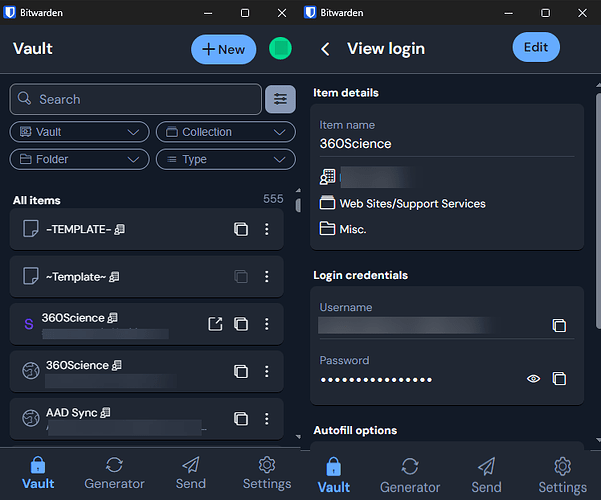This screenshot has width=601, height=500.
Task: Click the New item button
Action: click(223, 49)
